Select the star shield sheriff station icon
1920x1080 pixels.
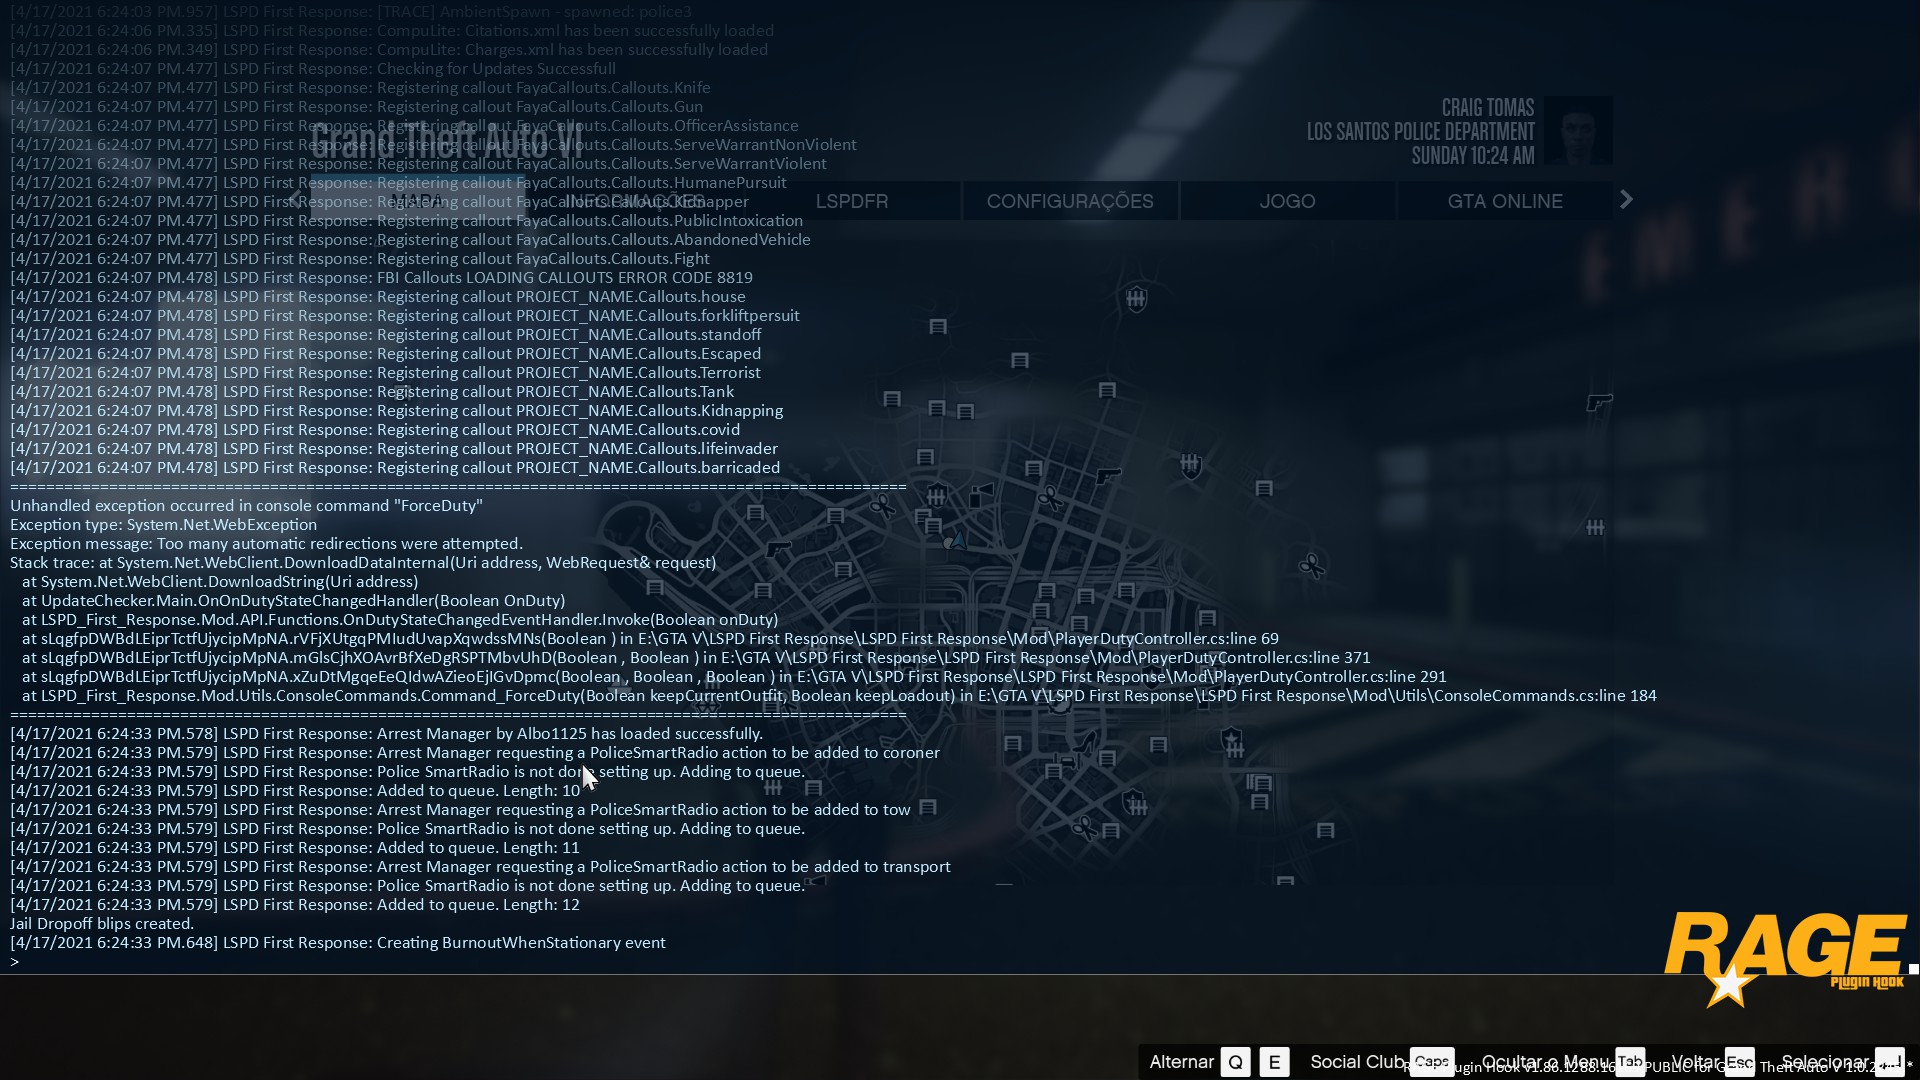coord(1231,740)
